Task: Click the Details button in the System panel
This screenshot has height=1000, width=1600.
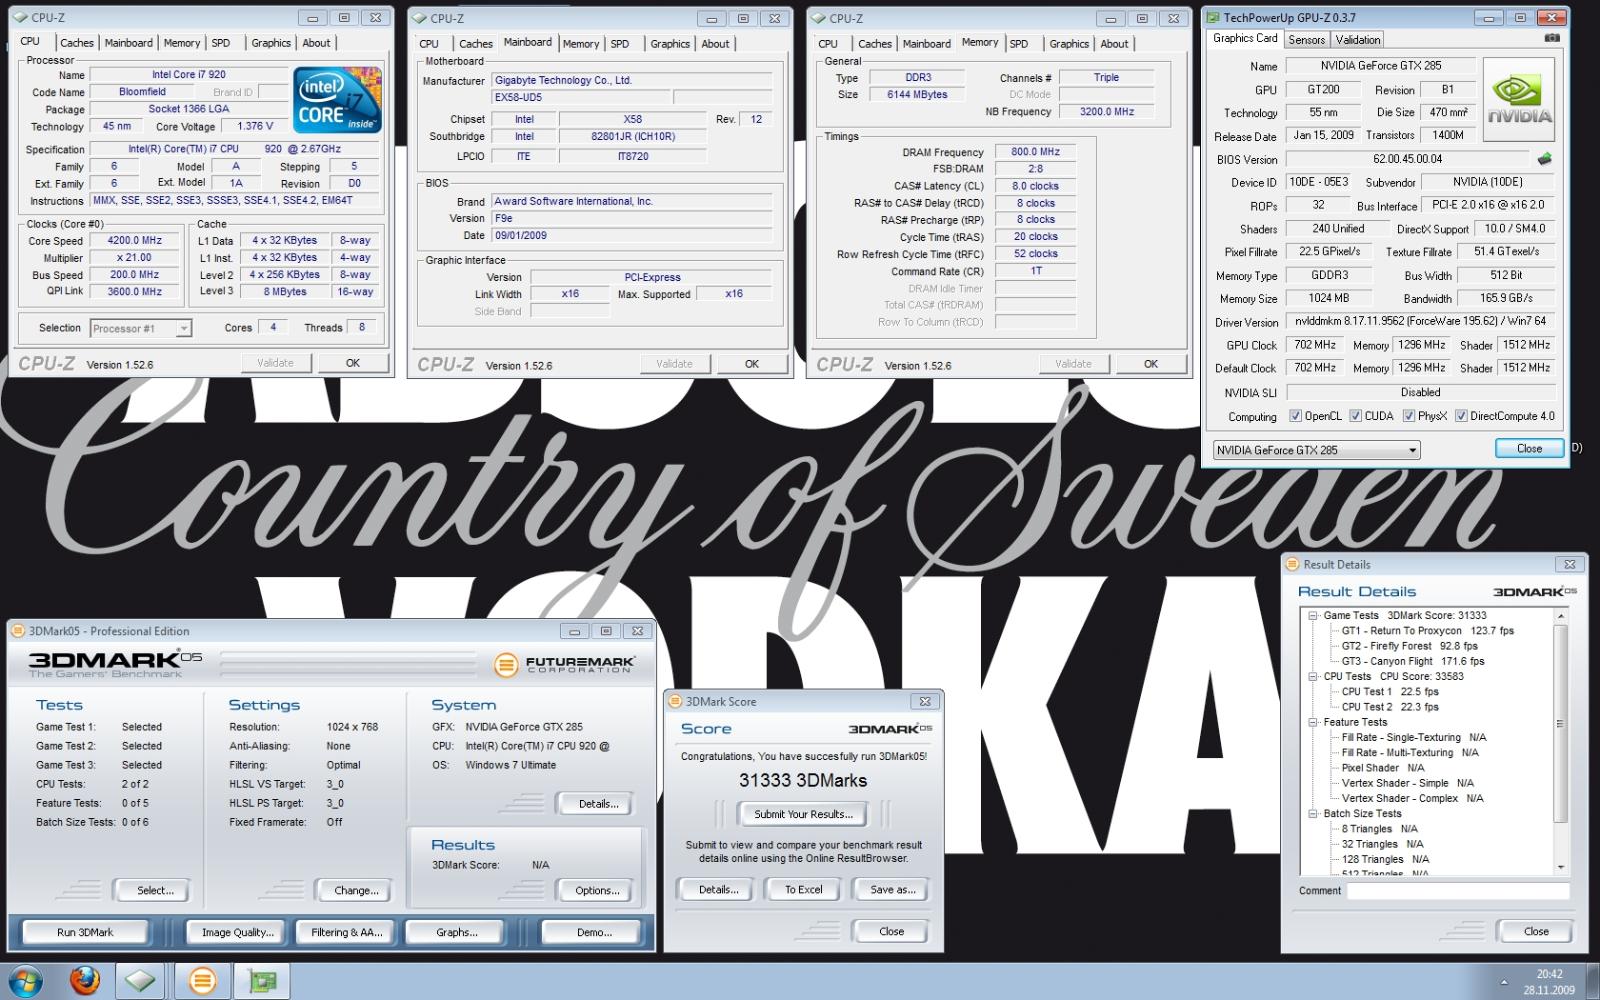Action: [x=598, y=803]
